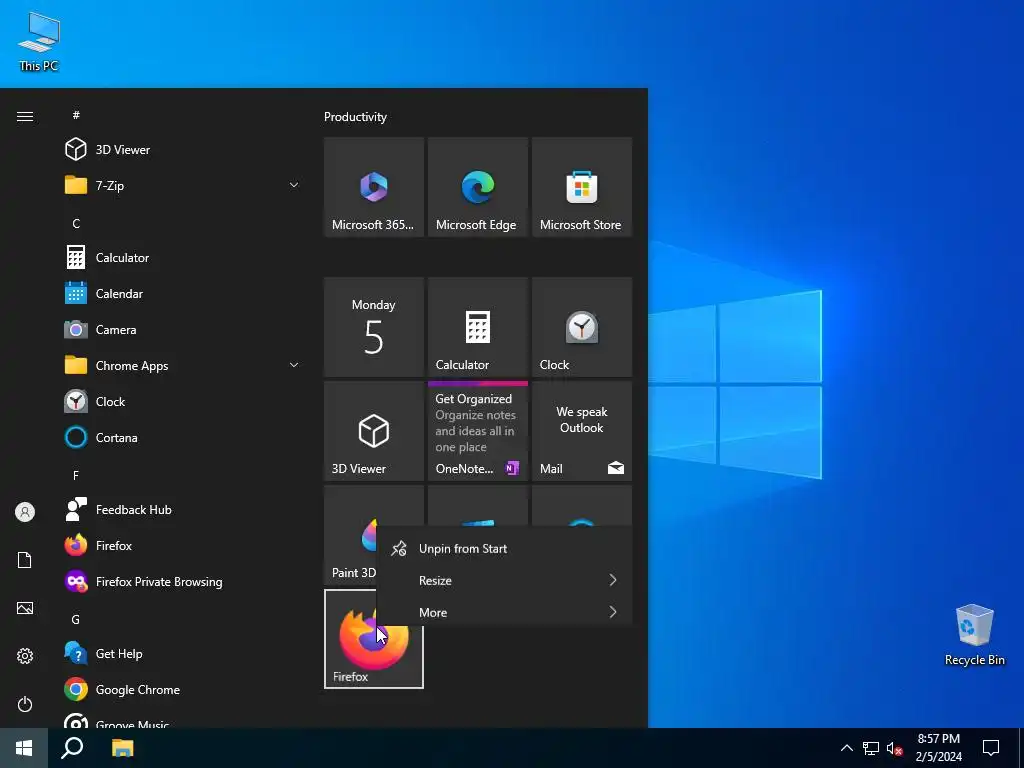Open File Explorer from the taskbar
The width and height of the screenshot is (1024, 768).
coord(122,748)
